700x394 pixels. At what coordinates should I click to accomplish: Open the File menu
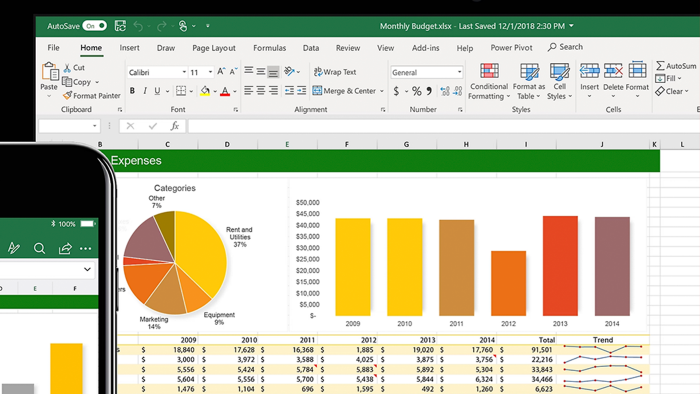pyautogui.click(x=53, y=48)
